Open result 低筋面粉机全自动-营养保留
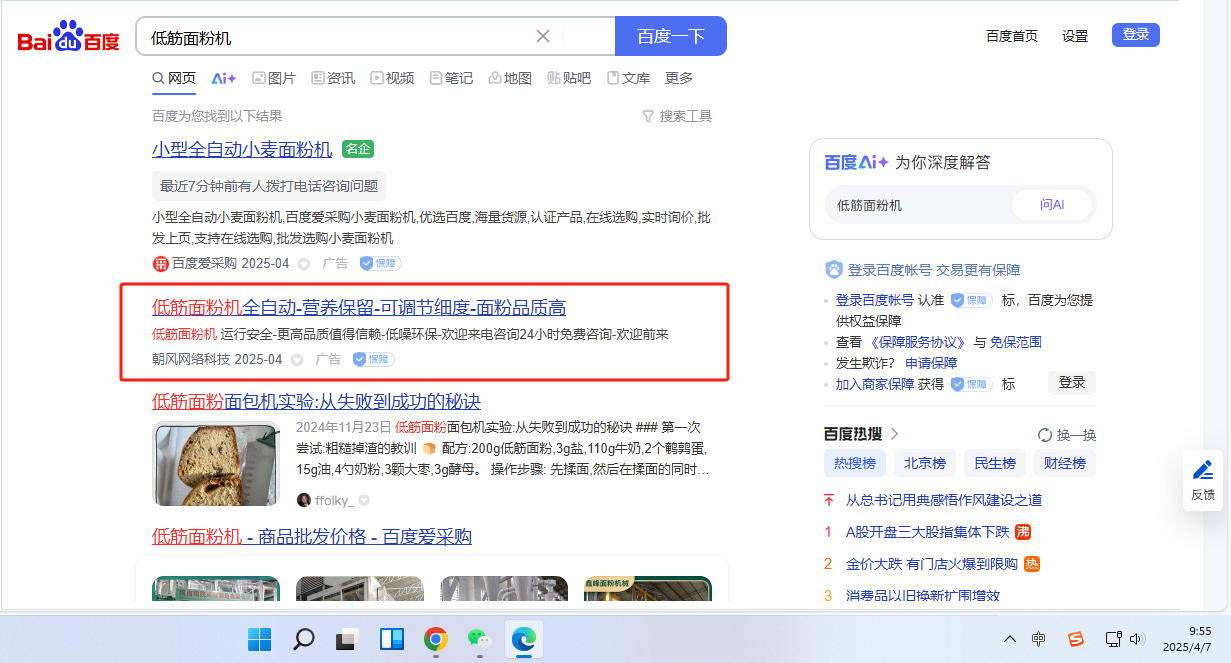 coord(359,307)
